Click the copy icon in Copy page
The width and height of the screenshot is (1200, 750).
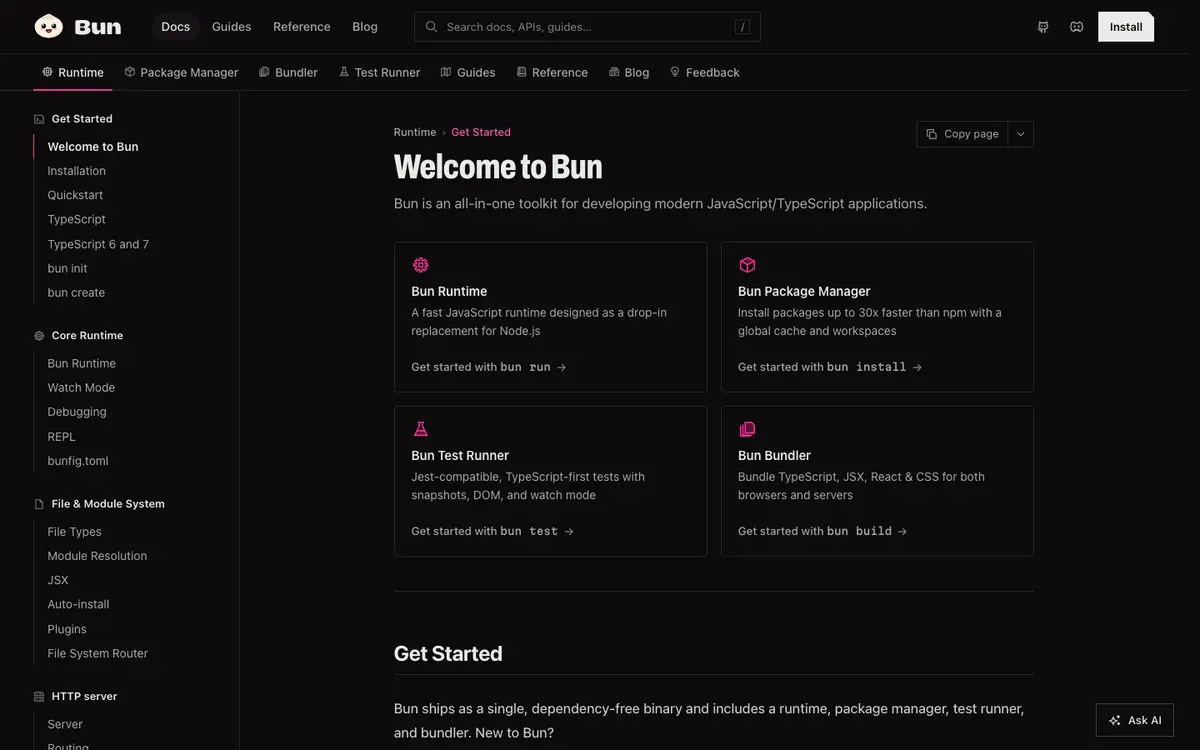tap(931, 134)
